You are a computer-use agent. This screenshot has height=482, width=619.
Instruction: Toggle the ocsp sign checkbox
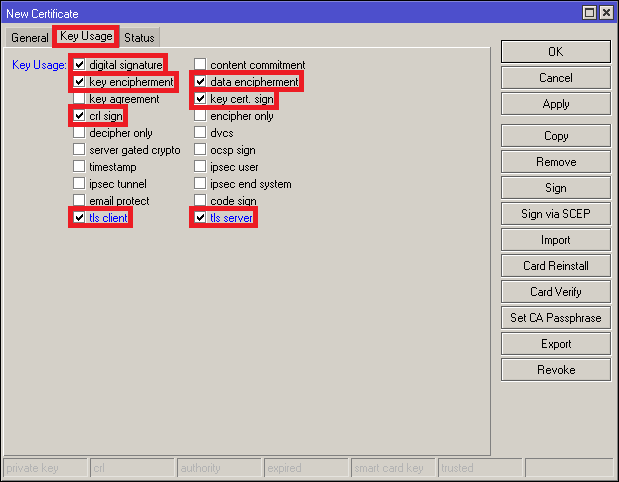[201, 150]
